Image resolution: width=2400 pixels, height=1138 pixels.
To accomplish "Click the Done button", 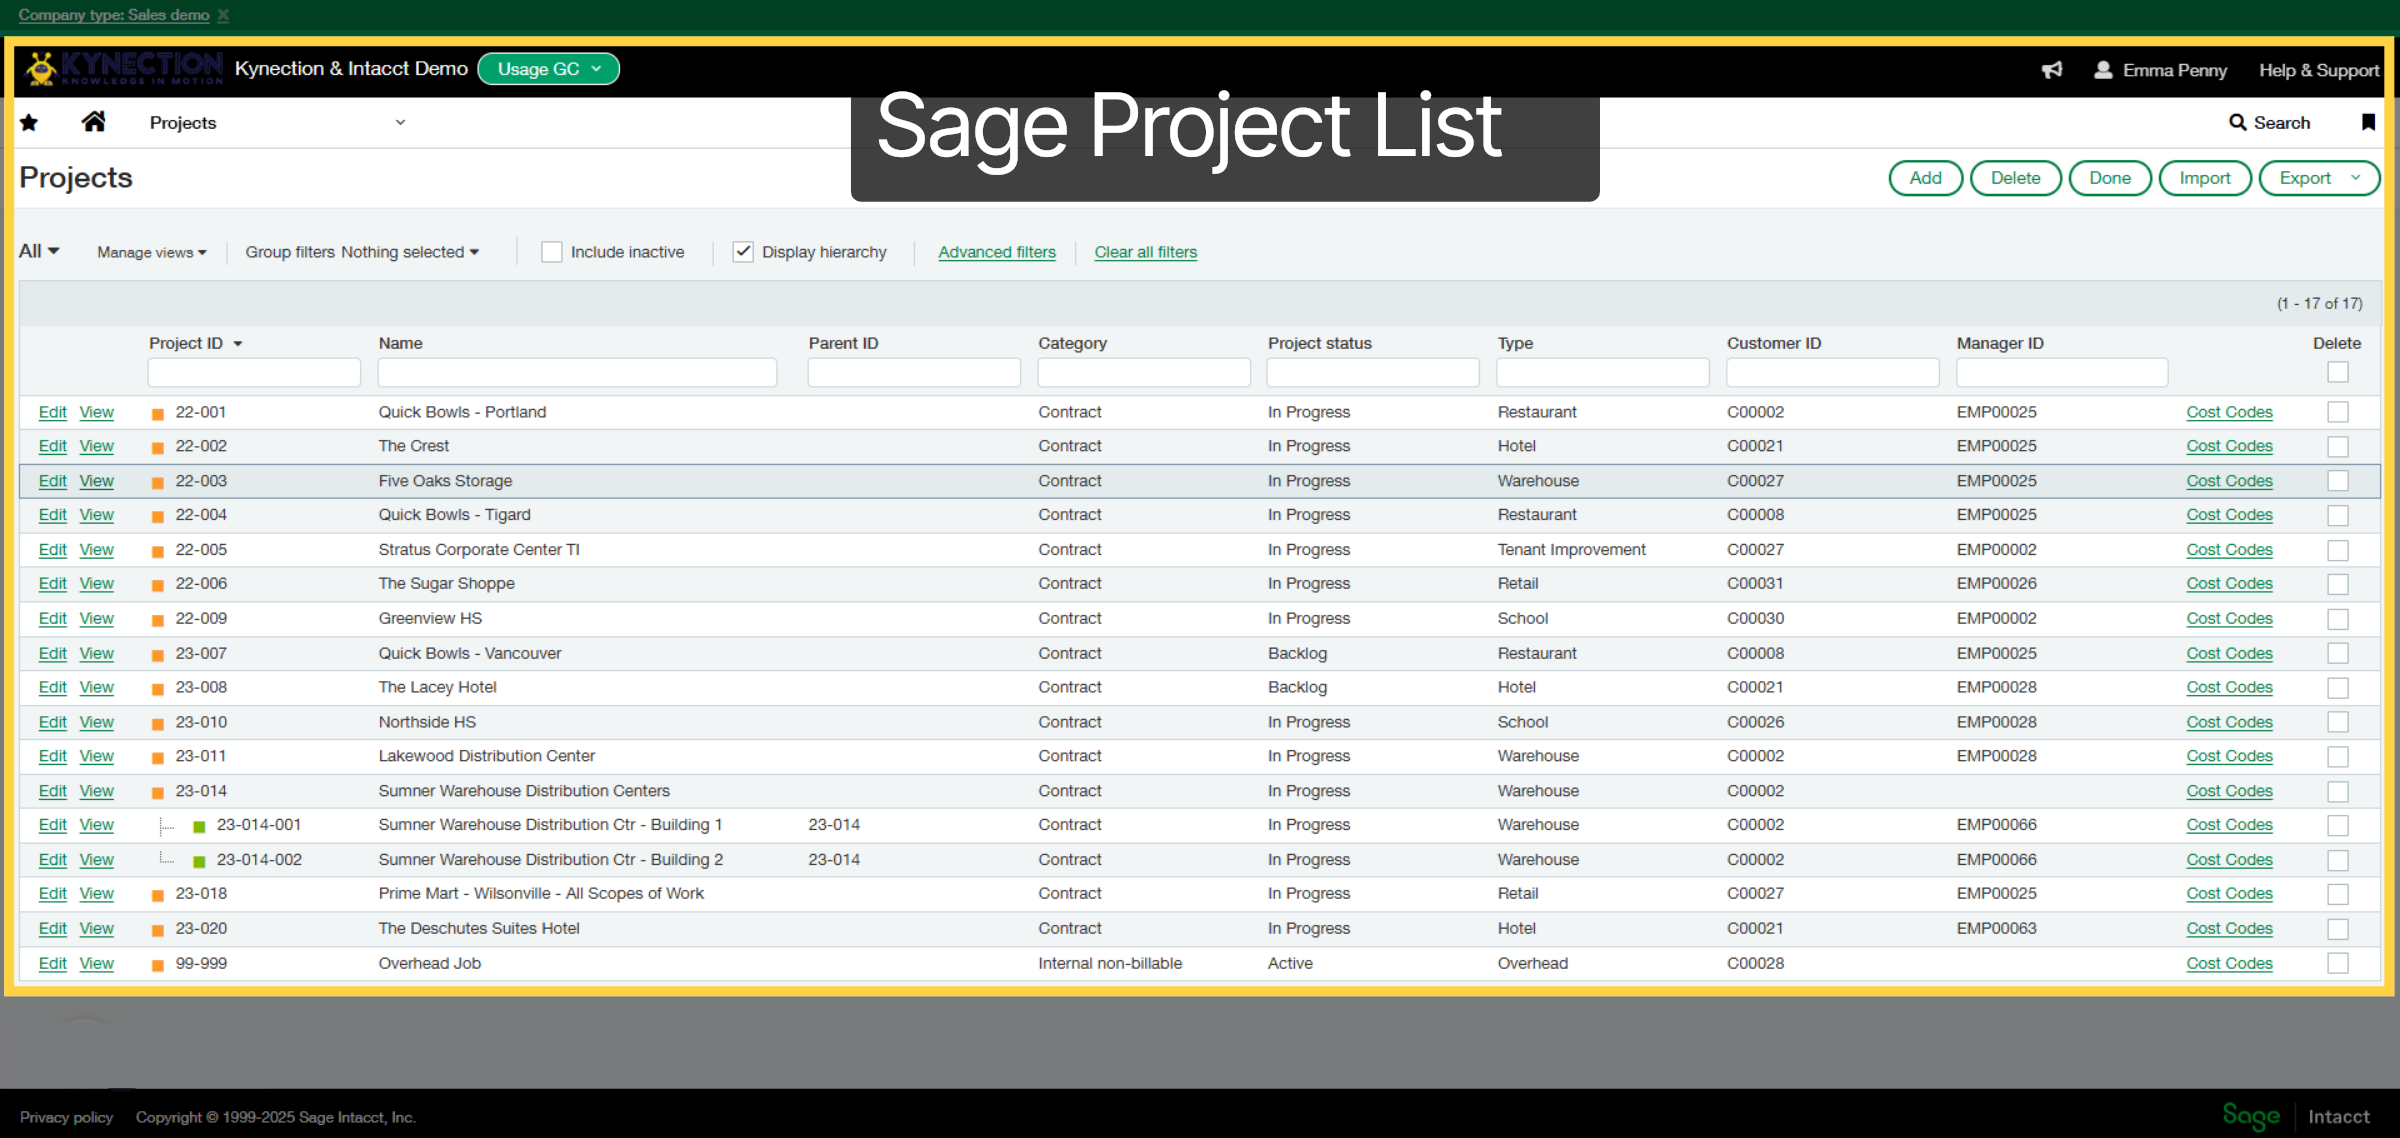I will pos(2109,178).
